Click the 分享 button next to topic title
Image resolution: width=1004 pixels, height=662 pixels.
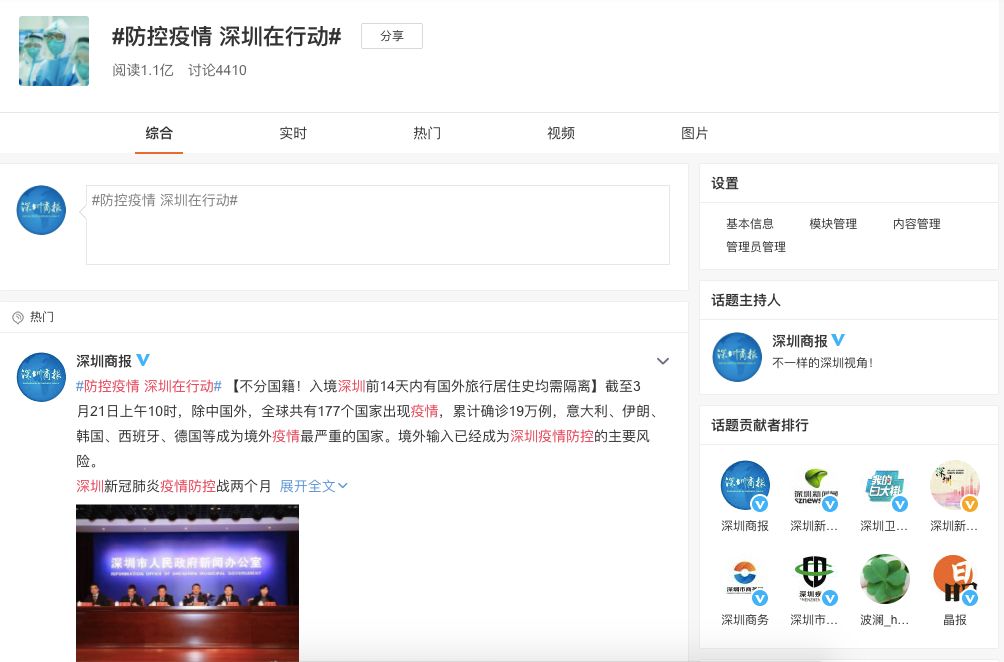click(x=392, y=36)
